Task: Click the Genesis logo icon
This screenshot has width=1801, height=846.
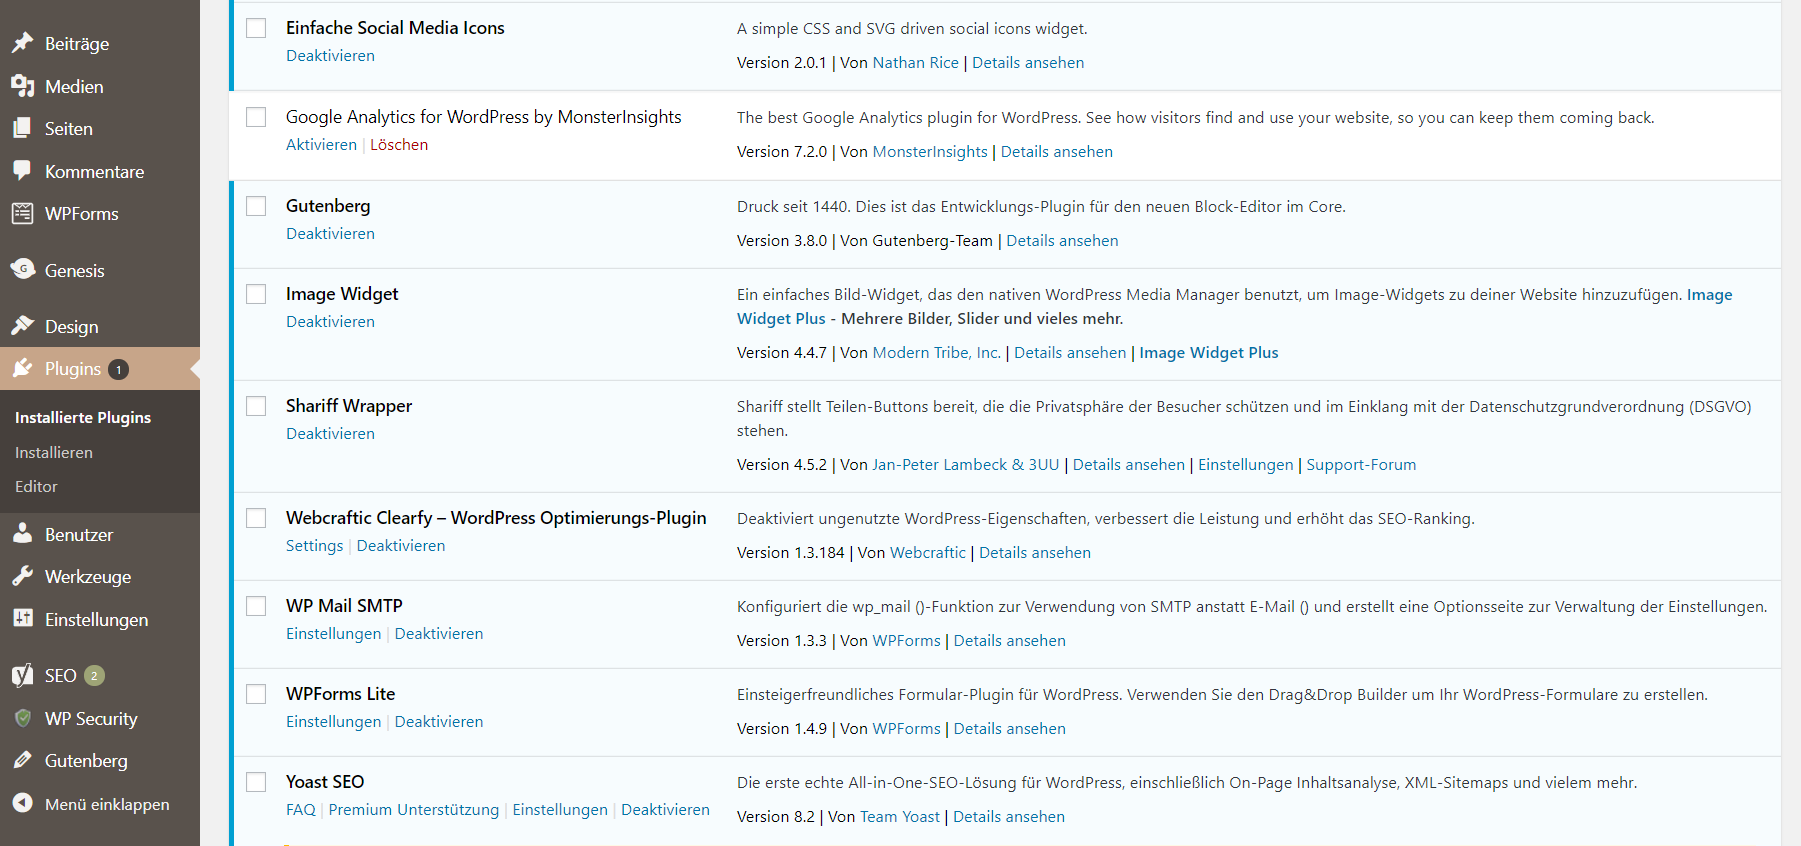Action: pos(23,269)
